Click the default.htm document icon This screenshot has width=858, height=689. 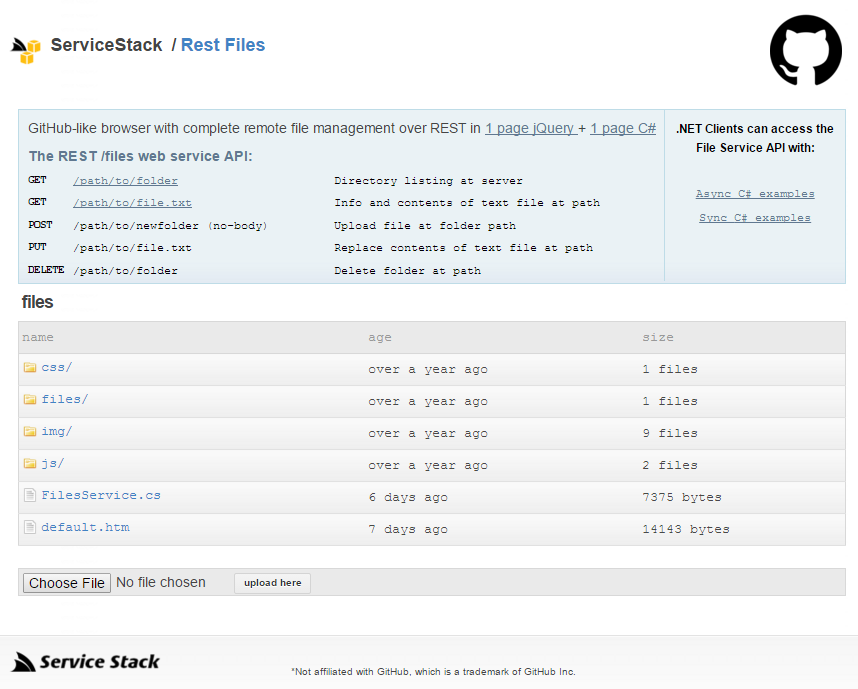coord(30,528)
